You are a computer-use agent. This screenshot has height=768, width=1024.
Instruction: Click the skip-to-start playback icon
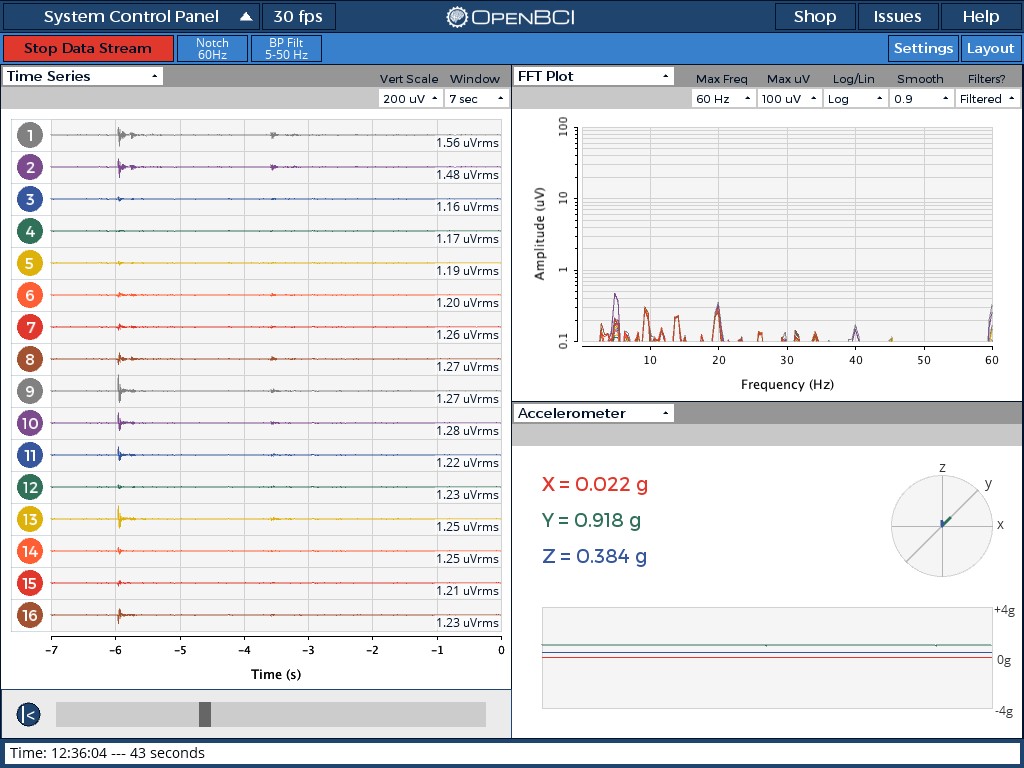click(28, 714)
